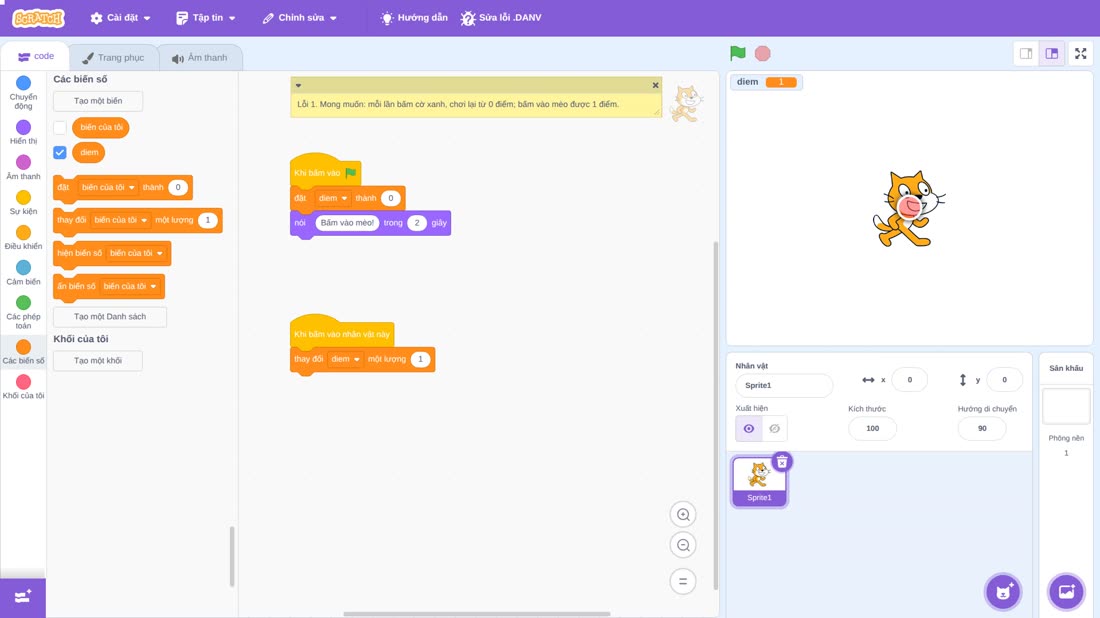Click Tạo một Danh sách button
This screenshot has height=618, width=1100.
(110, 316)
